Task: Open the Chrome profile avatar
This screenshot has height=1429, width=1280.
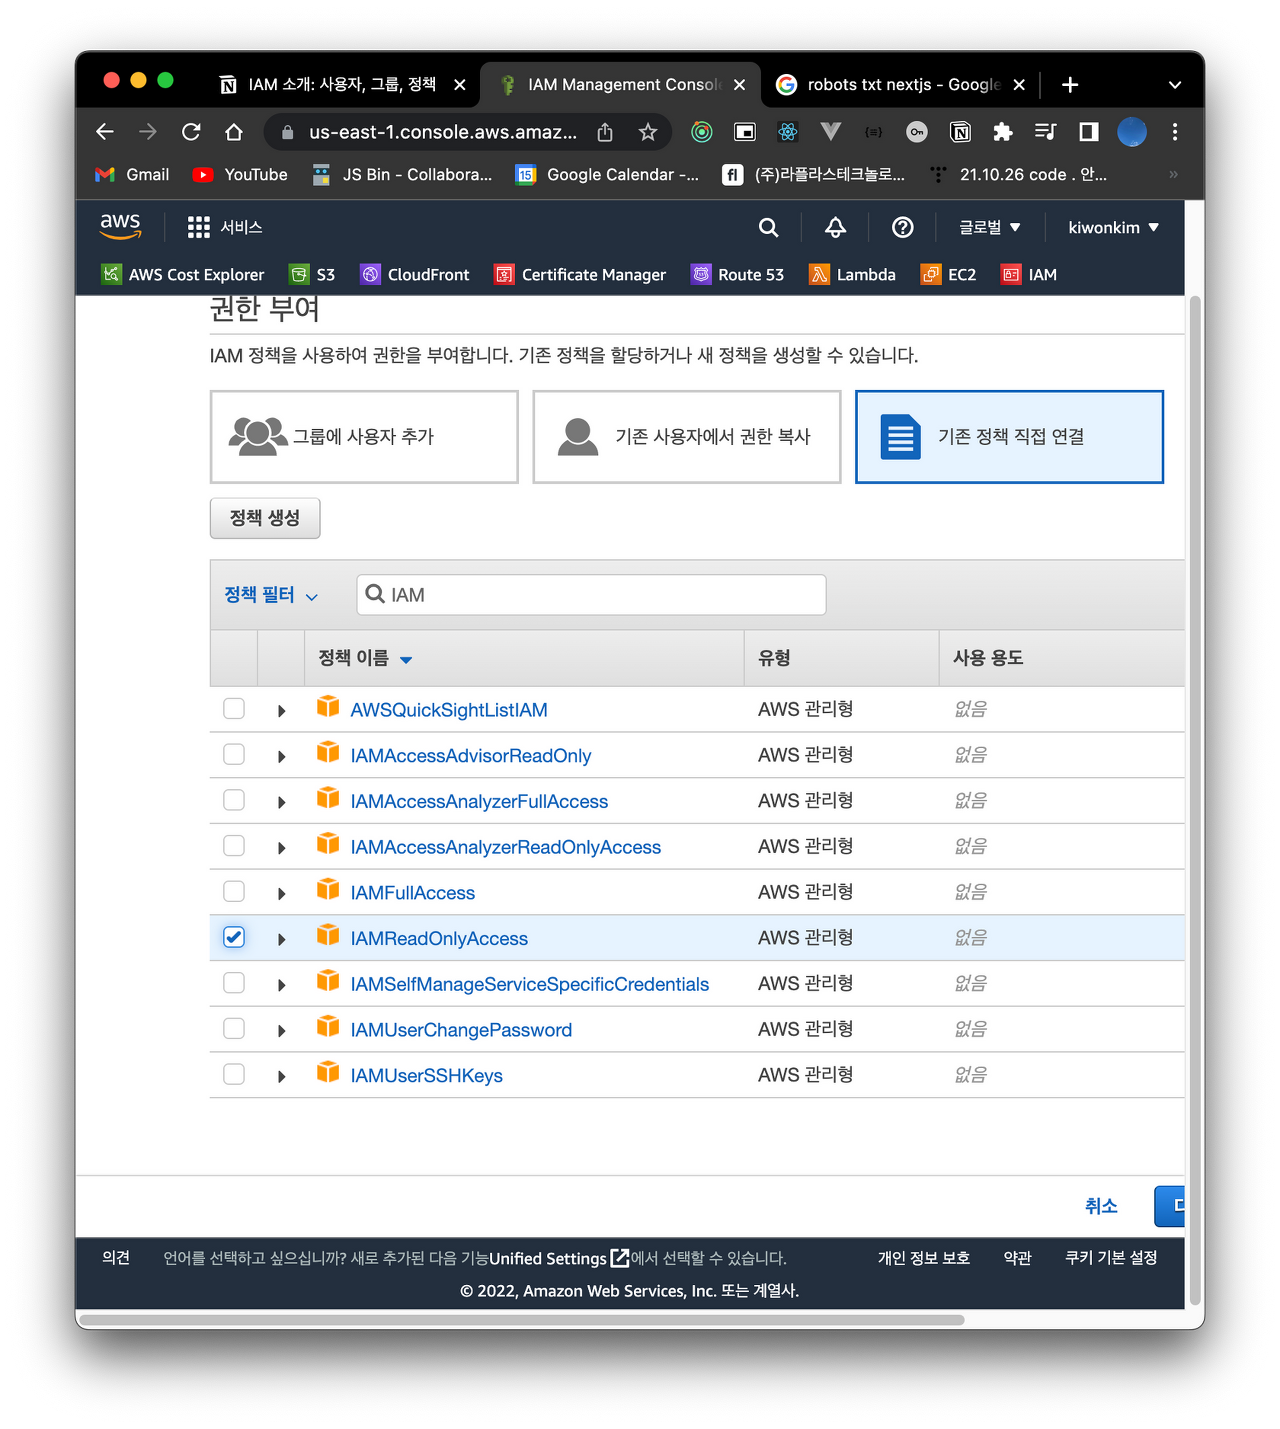Action: point(1132,132)
